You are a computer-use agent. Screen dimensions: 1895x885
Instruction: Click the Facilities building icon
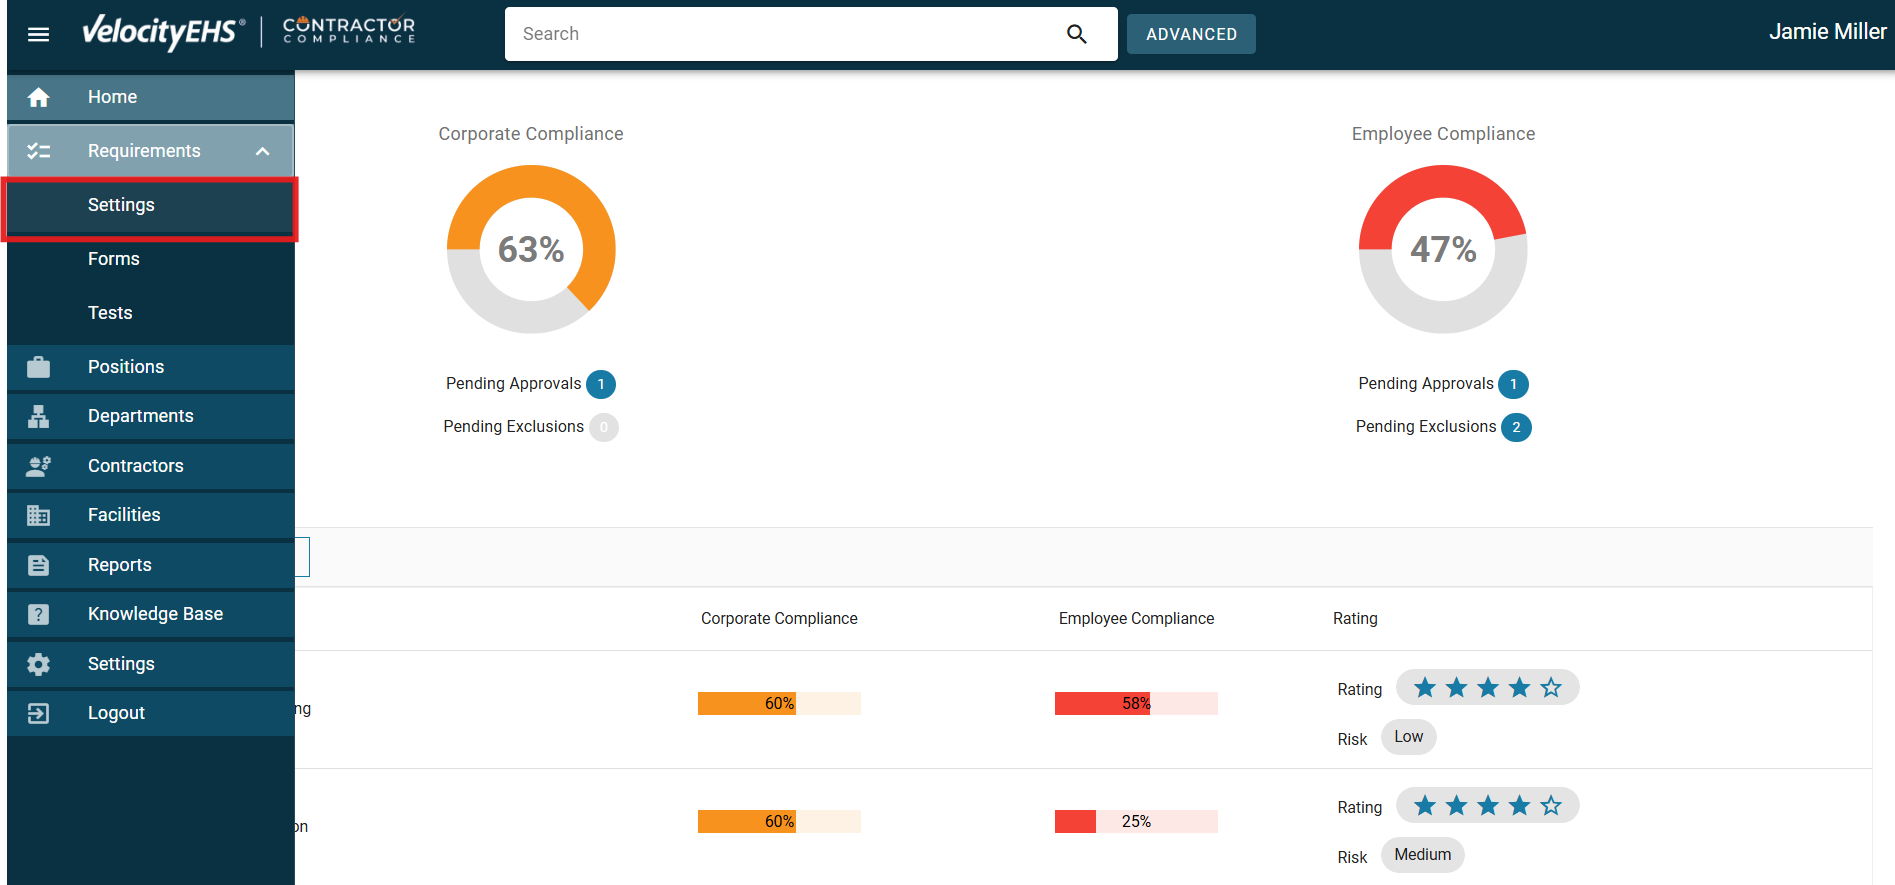(38, 515)
